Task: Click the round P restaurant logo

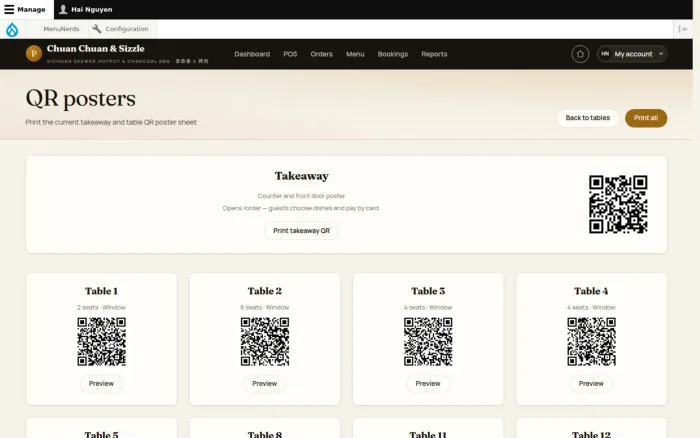Action: (x=34, y=54)
